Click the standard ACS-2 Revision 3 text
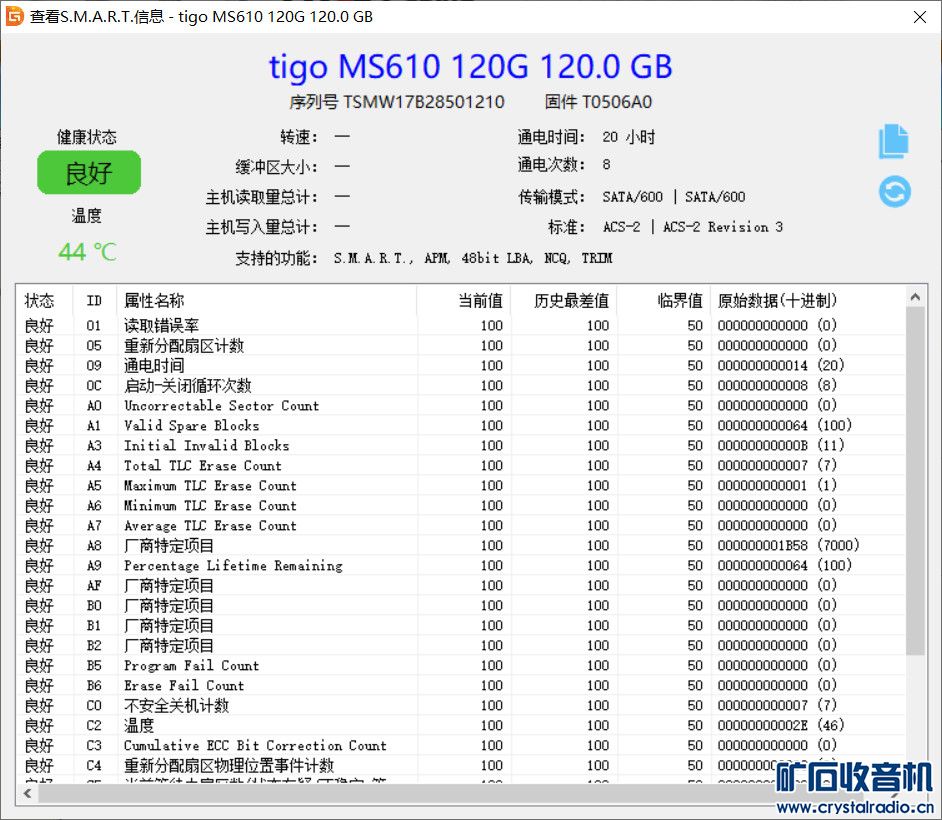Image resolution: width=942 pixels, height=820 pixels. pos(723,227)
